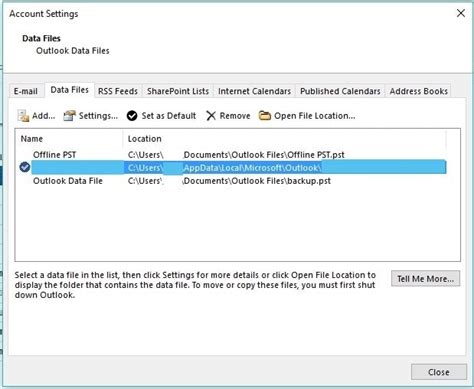Image resolution: width=474 pixels, height=389 pixels.
Task: Click the default checkmark beside highlighted row
Action: 25,167
